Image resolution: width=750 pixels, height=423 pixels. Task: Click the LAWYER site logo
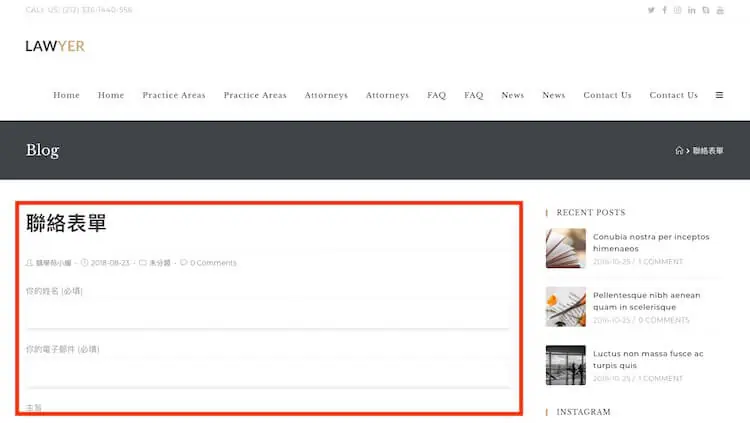(55, 46)
